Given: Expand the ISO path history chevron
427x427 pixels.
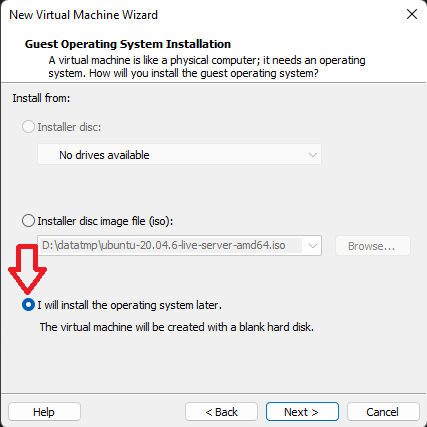Looking at the screenshot, I should pyautogui.click(x=313, y=246).
